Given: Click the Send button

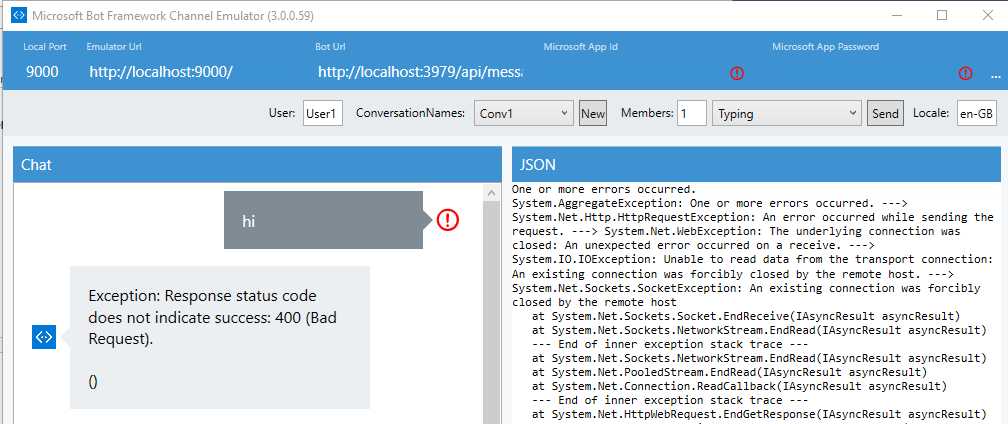Looking at the screenshot, I should point(885,114).
